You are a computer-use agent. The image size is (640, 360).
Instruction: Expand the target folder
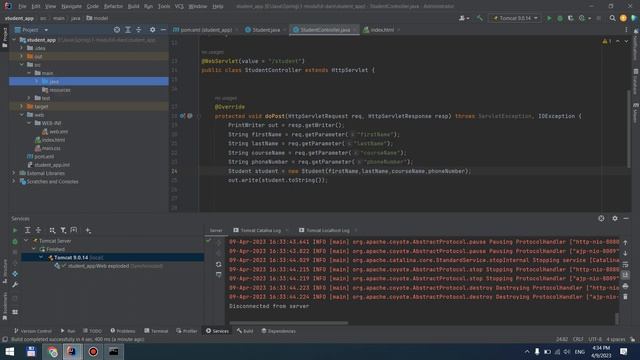22,107
